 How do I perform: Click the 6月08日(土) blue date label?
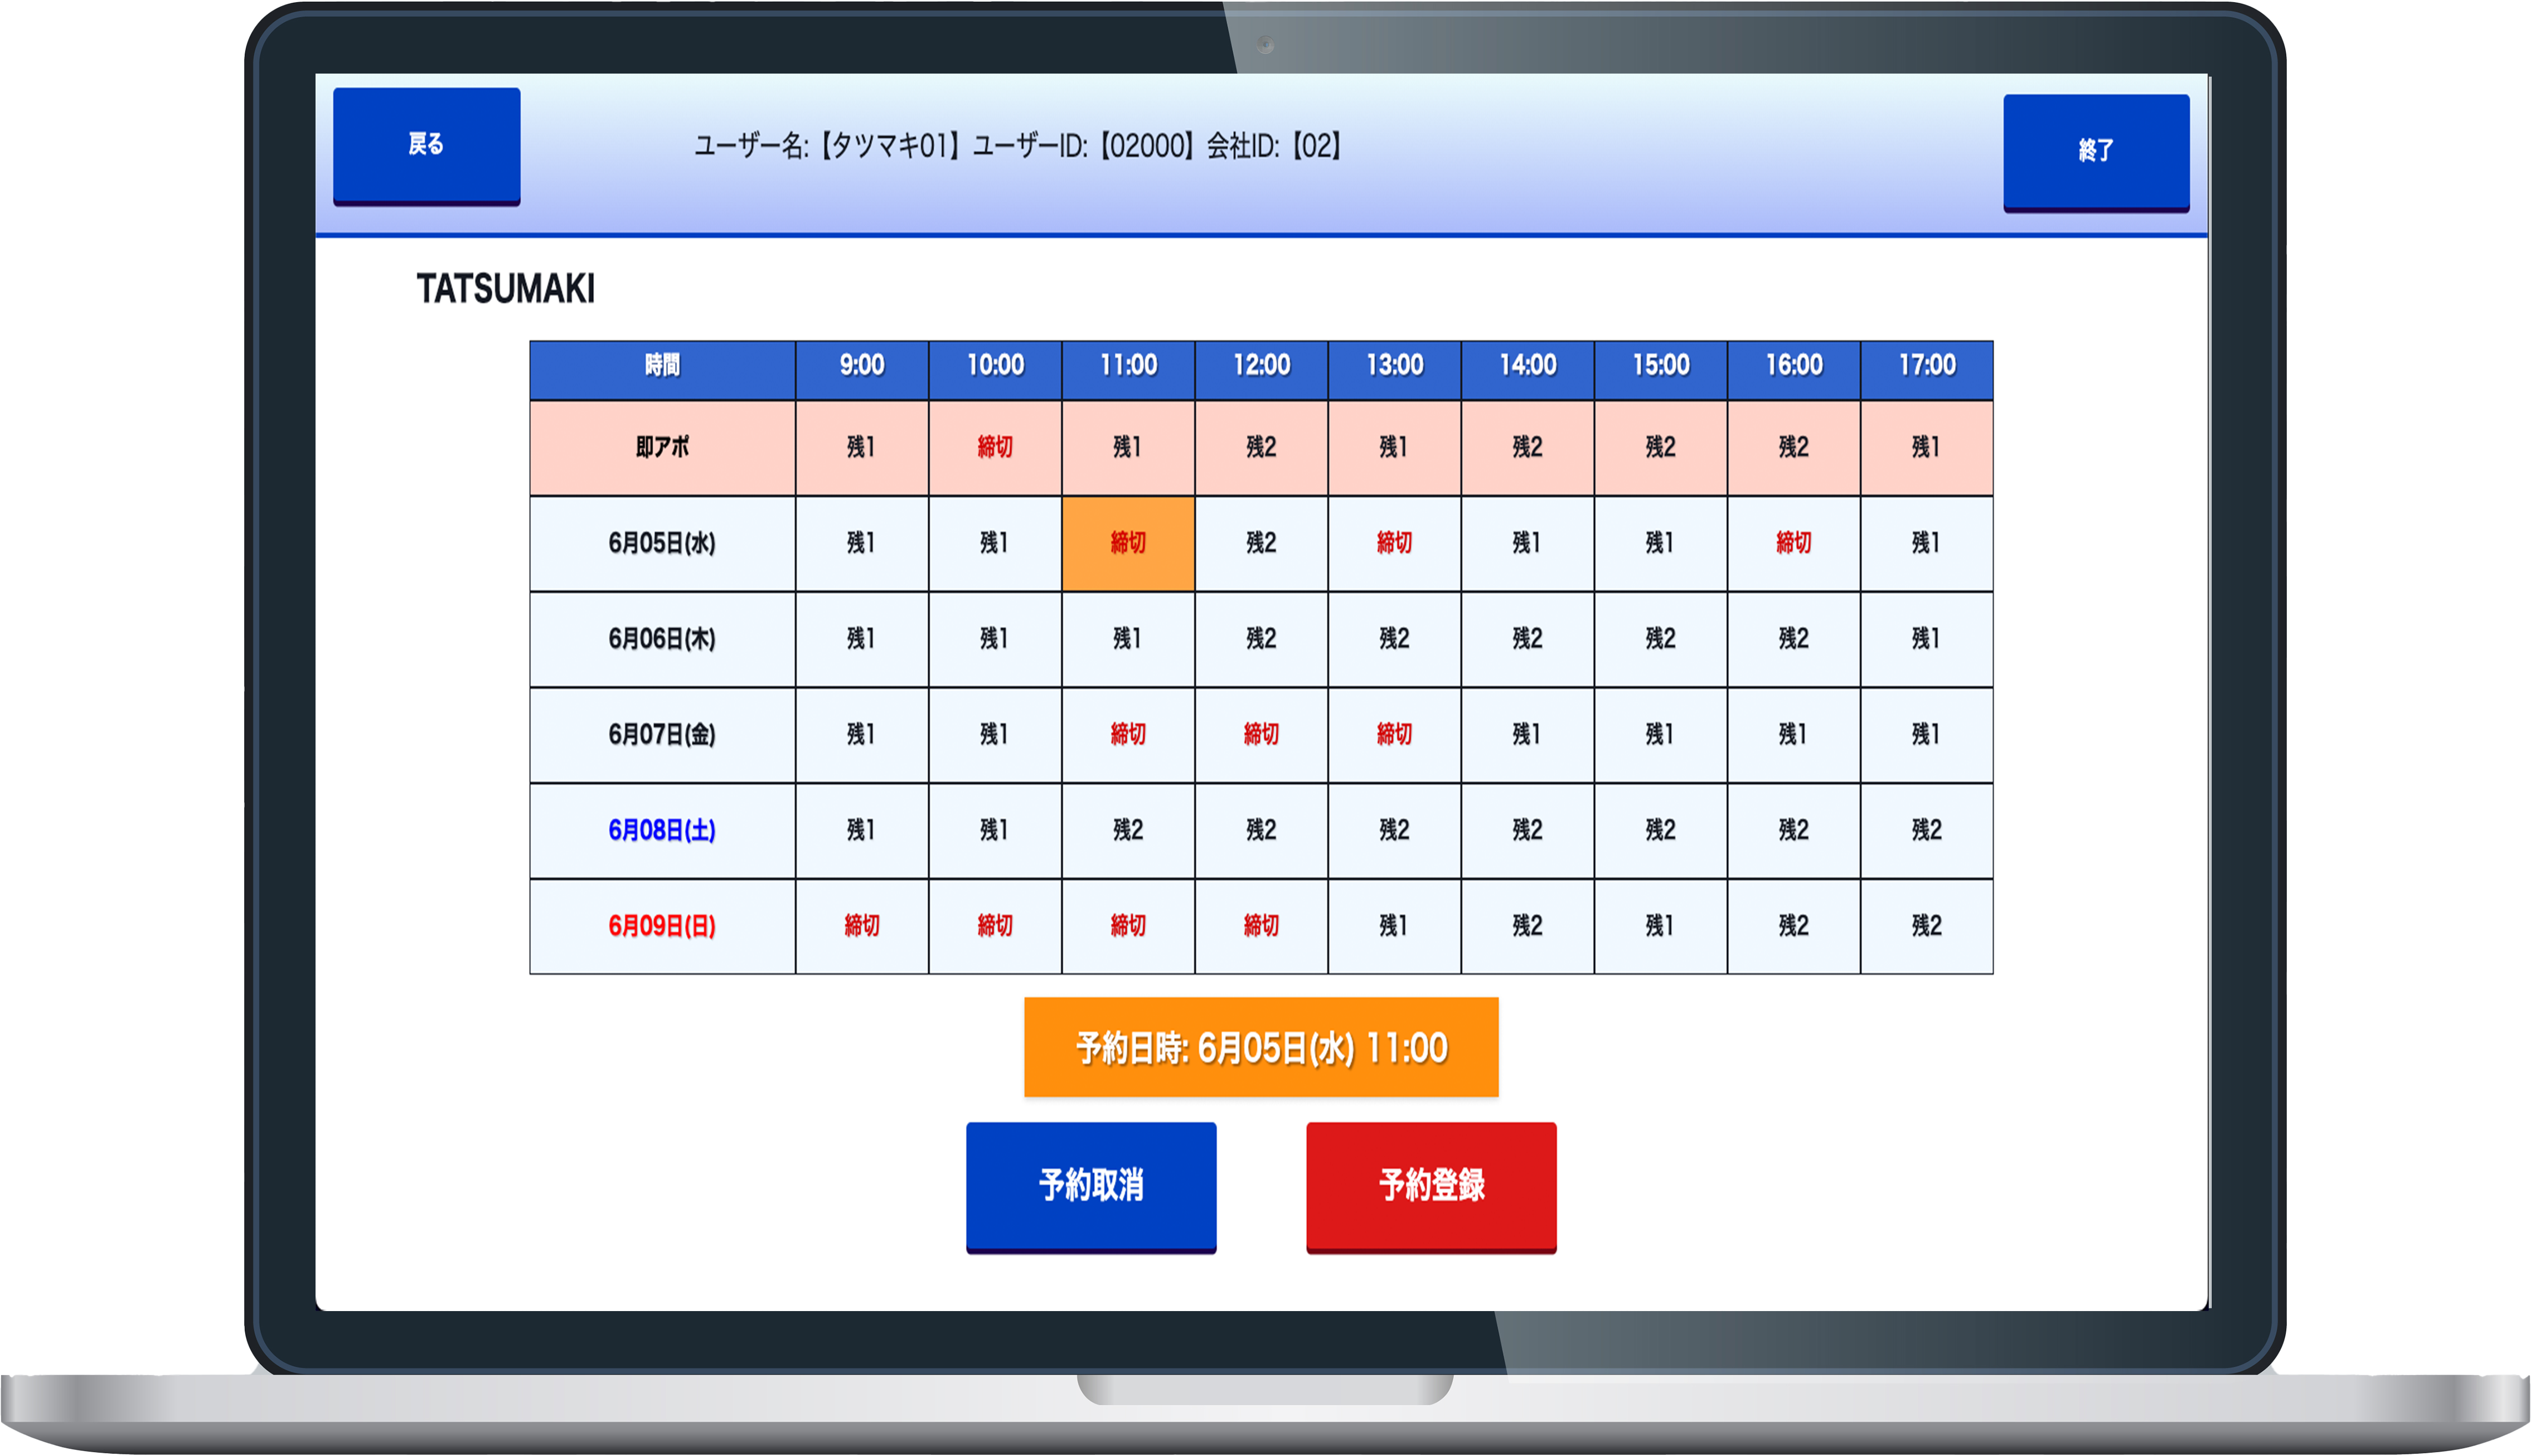click(662, 830)
